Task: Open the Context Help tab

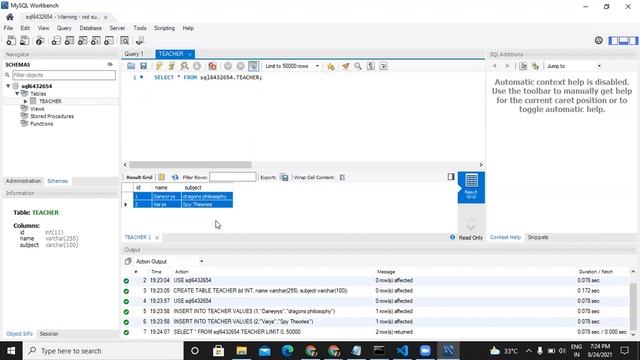Action: 505,237
